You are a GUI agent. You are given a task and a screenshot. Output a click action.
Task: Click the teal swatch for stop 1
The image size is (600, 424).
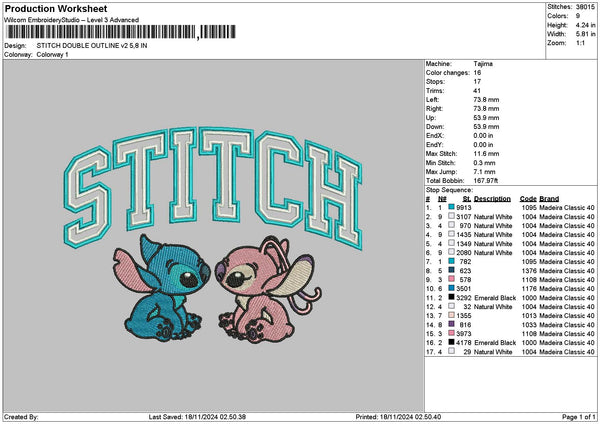[x=452, y=207]
